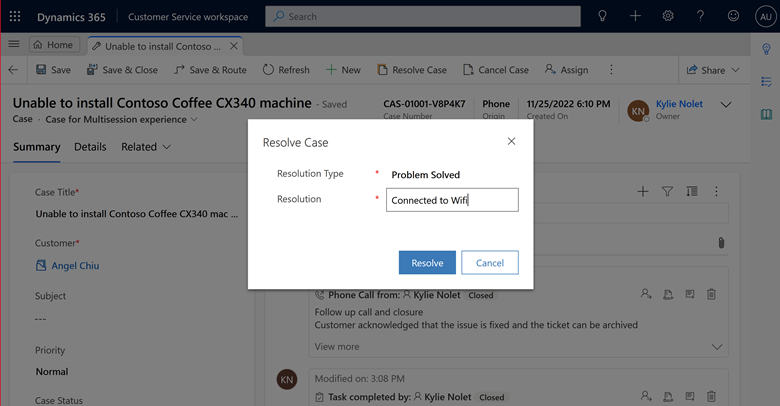Expand View more on phone call activity
Image resolution: width=780 pixels, height=406 pixels.
(x=337, y=347)
